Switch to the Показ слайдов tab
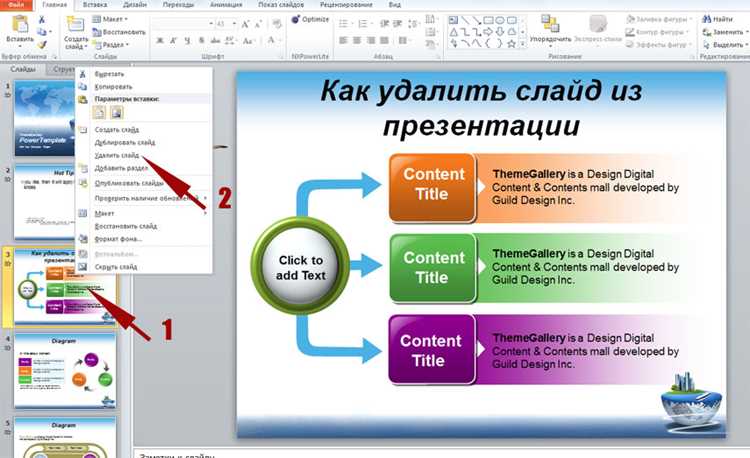The width and height of the screenshot is (750, 458). tap(281, 5)
